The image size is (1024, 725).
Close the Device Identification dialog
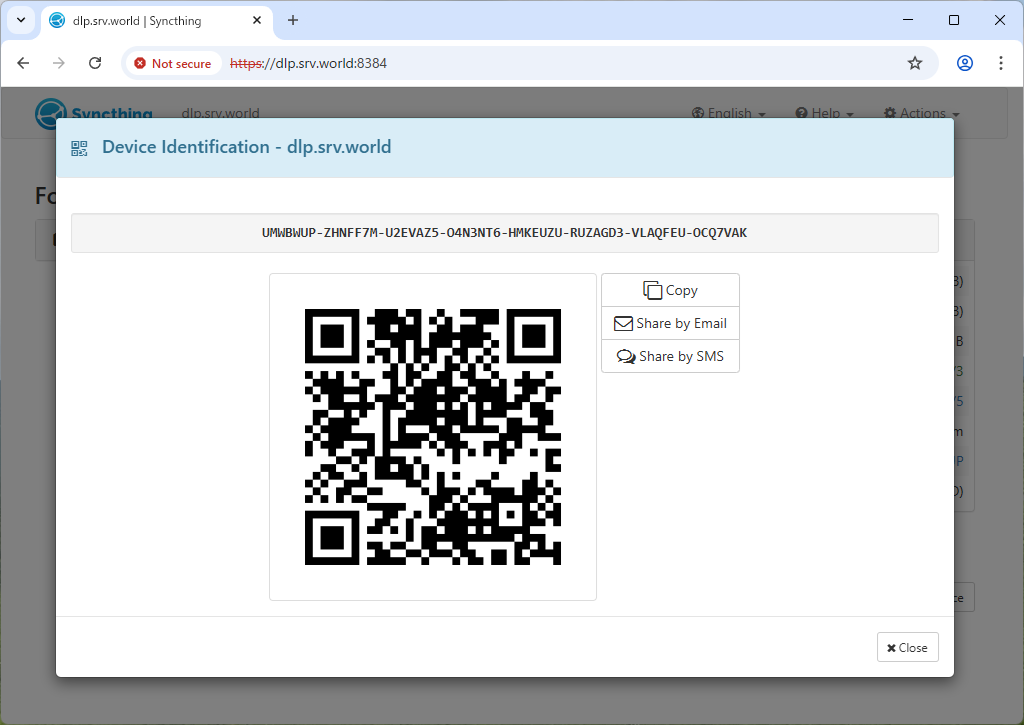pos(907,647)
